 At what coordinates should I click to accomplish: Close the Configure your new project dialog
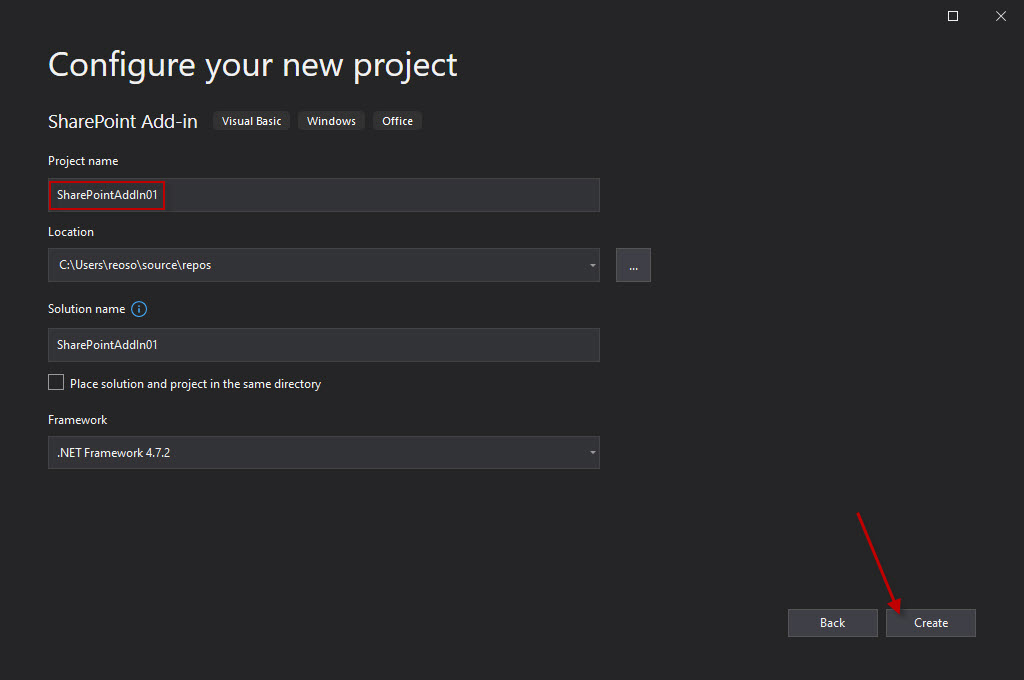pyautogui.click(x=1000, y=16)
